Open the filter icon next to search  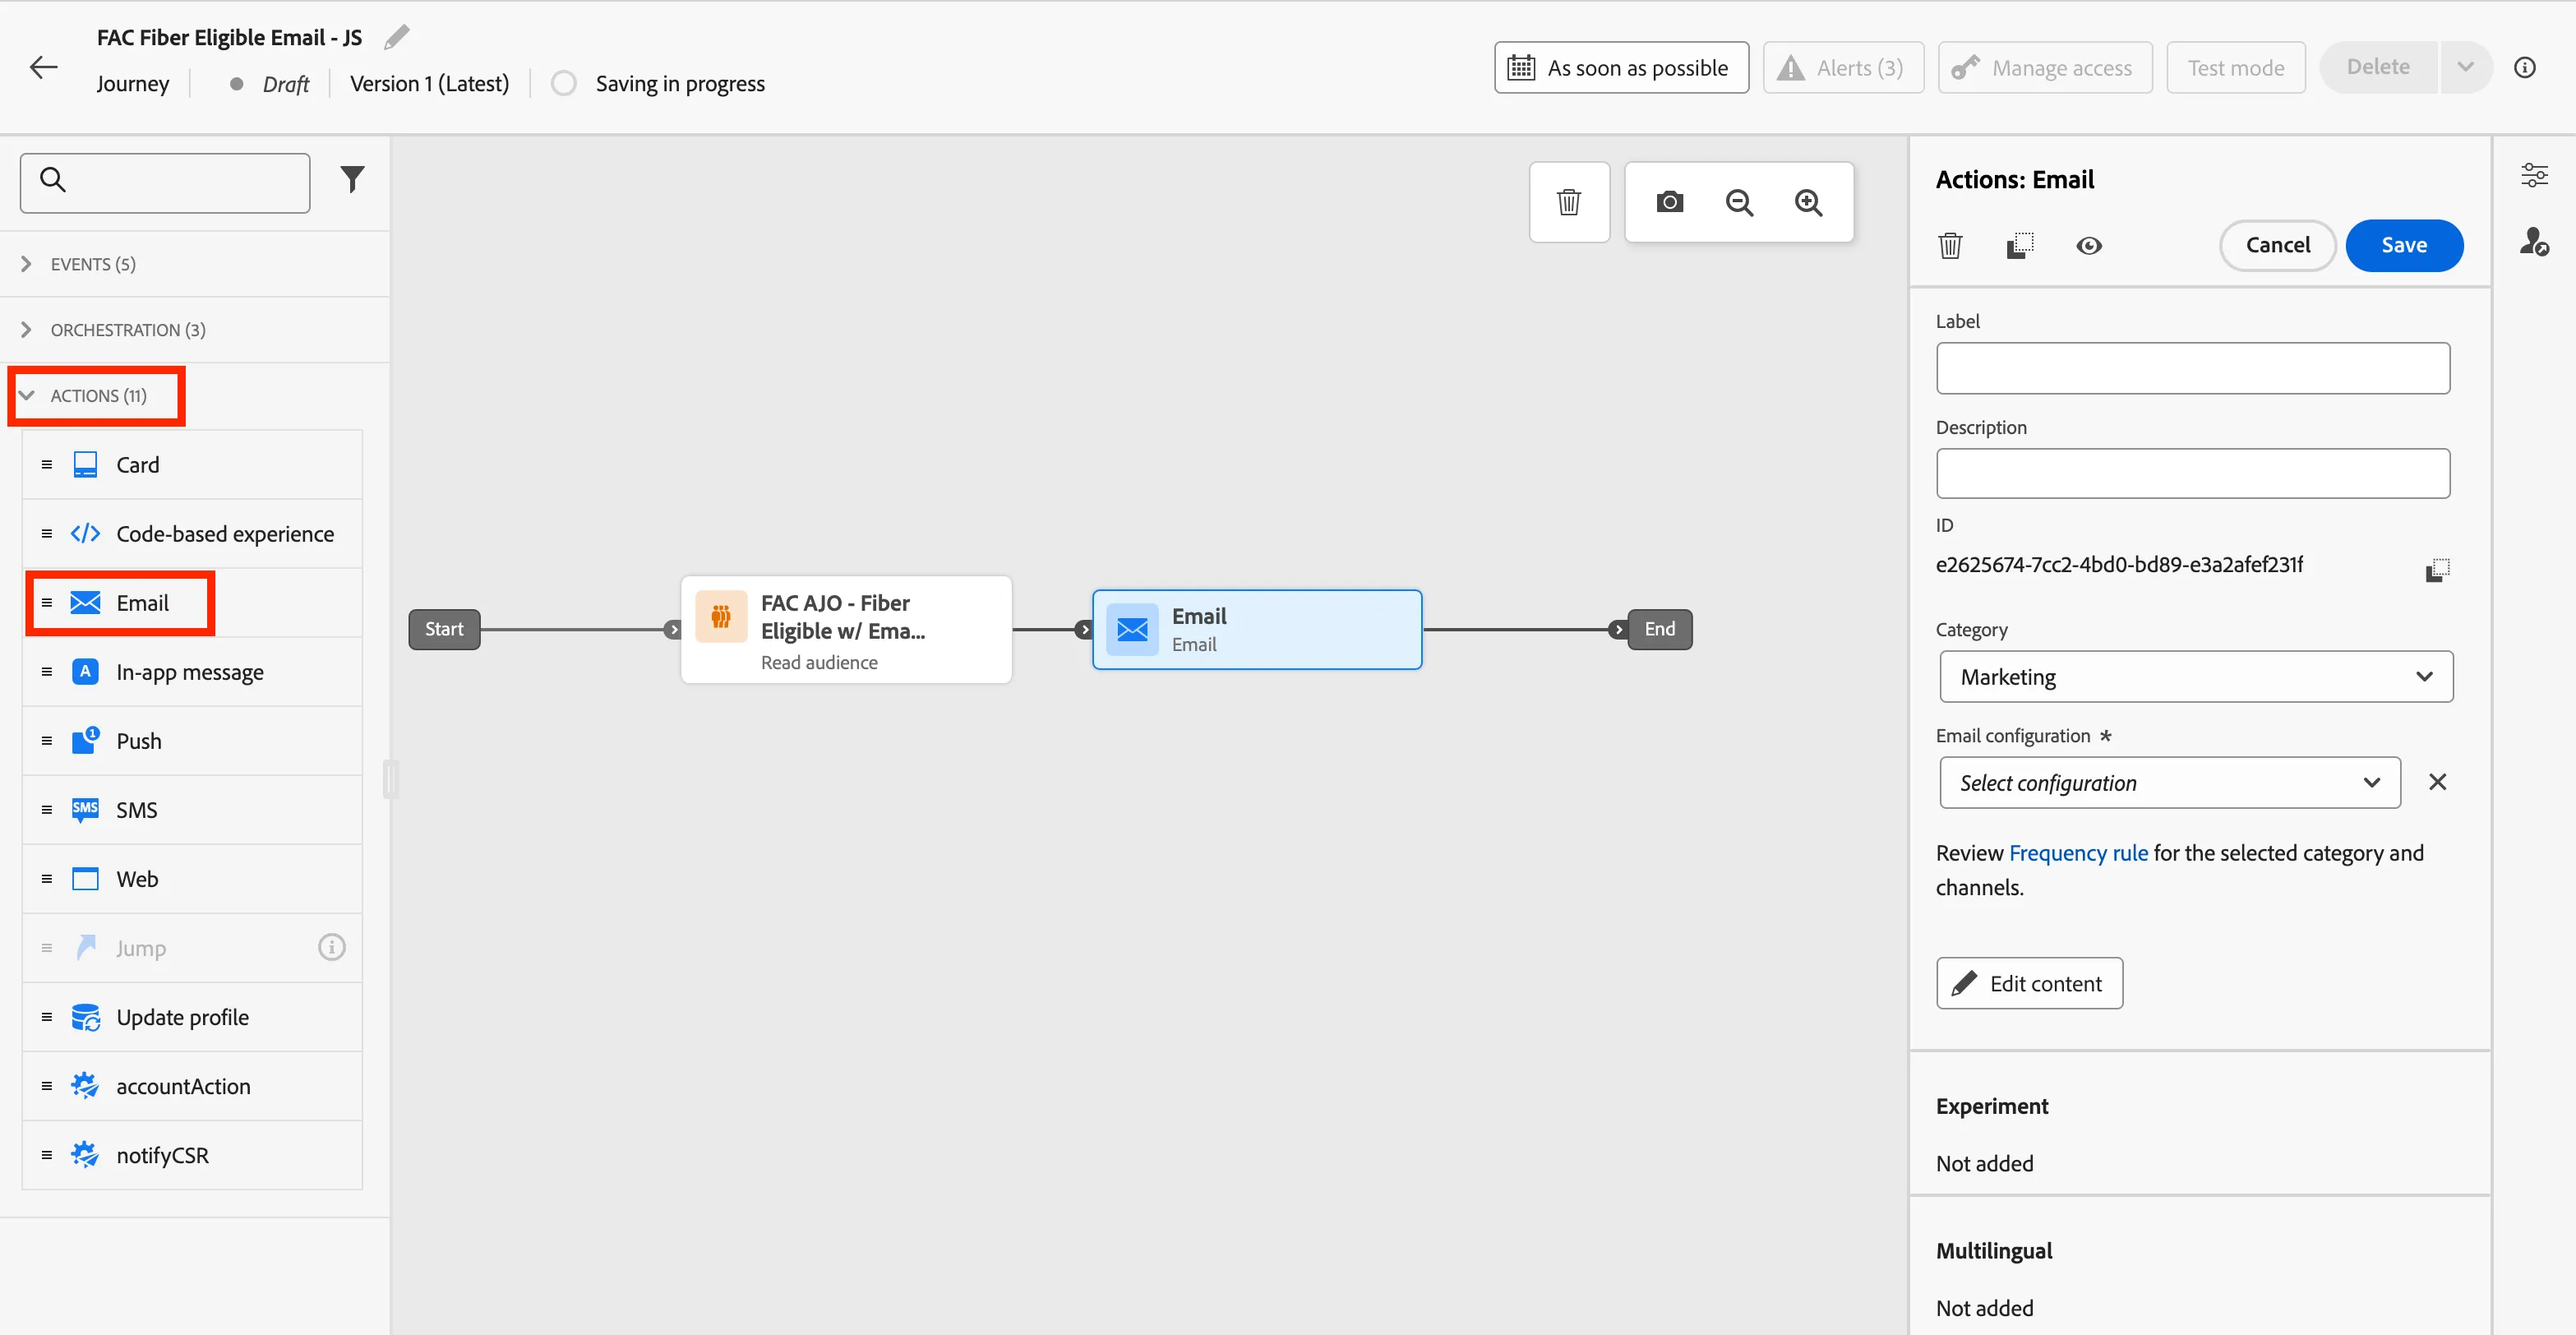click(352, 180)
